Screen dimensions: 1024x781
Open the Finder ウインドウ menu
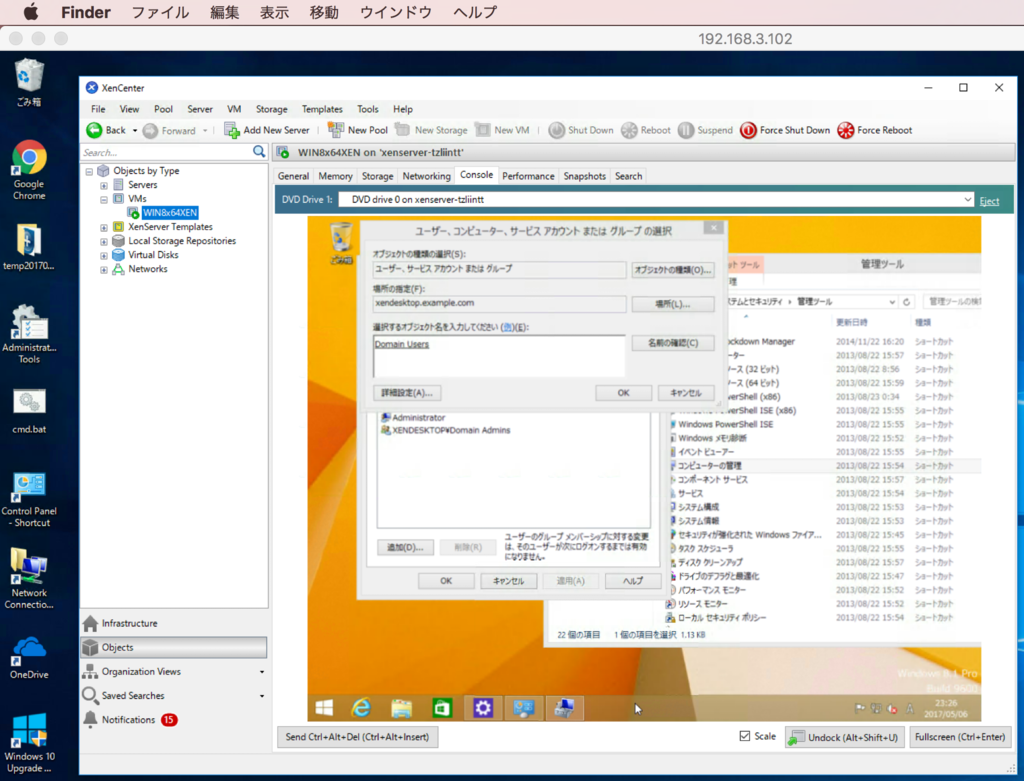(x=396, y=12)
